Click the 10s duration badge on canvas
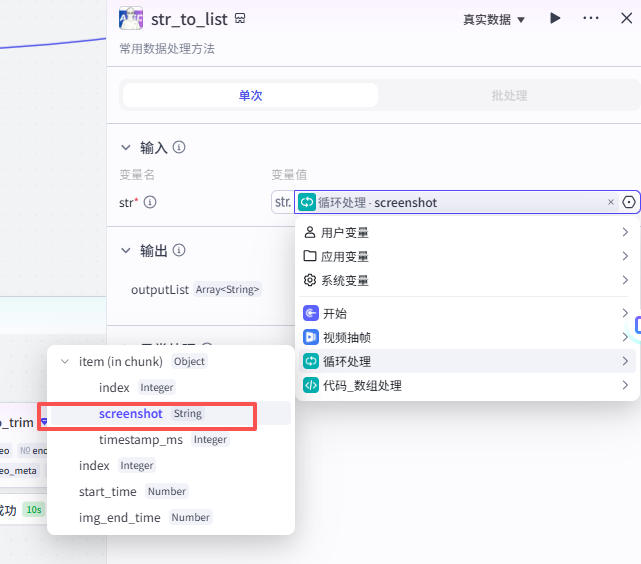 click(x=34, y=510)
